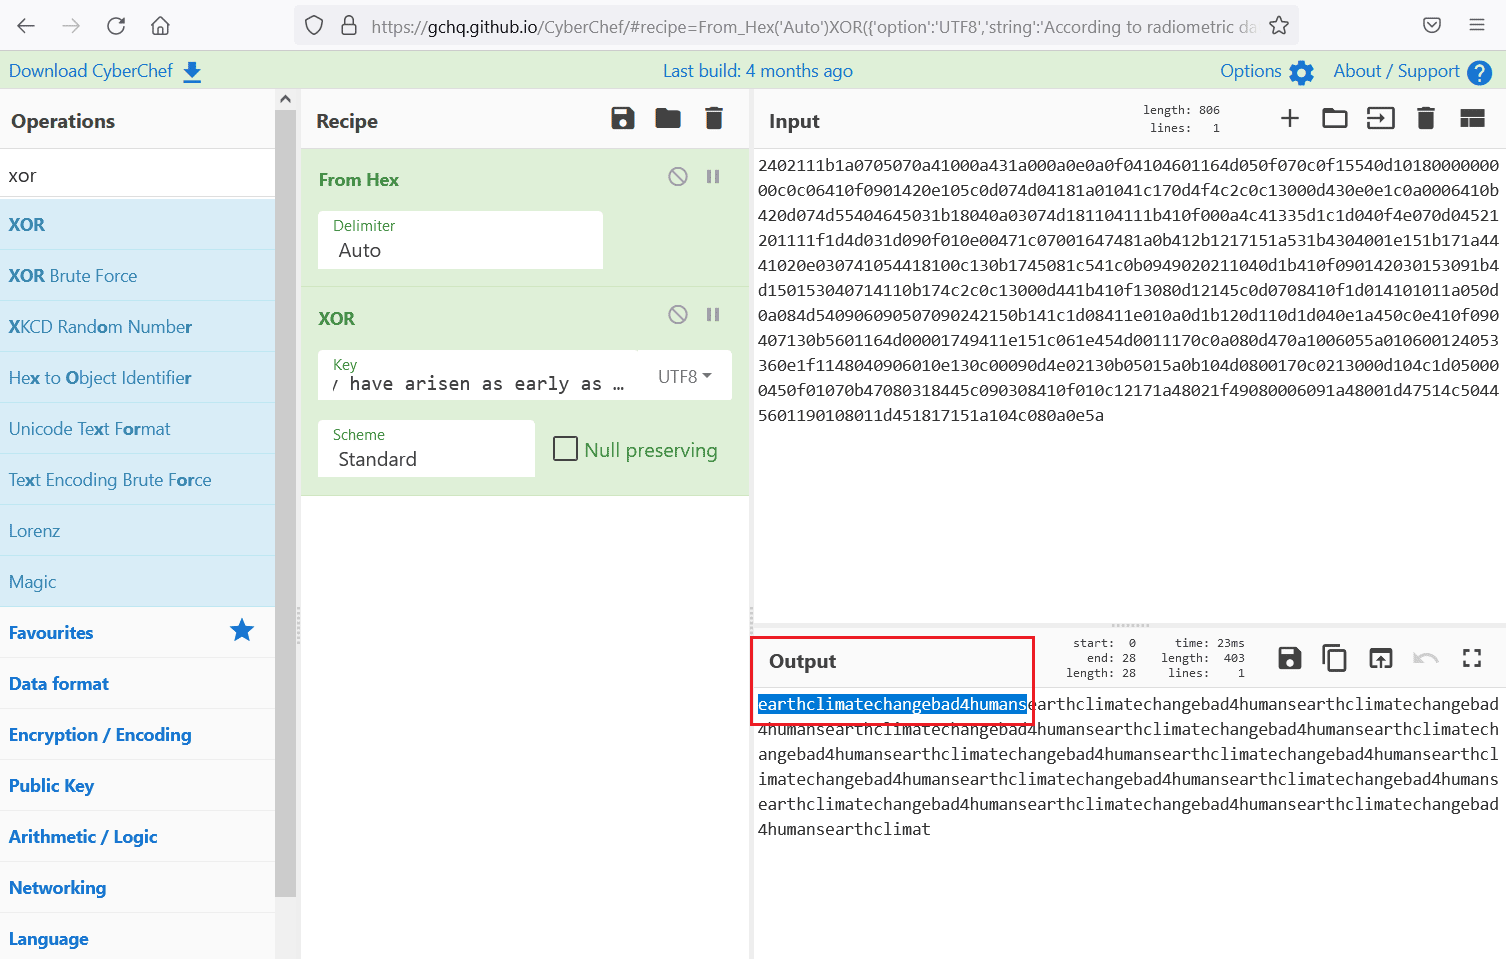This screenshot has width=1506, height=959.
Task: Enable Null preserving checkbox
Action: 566,449
